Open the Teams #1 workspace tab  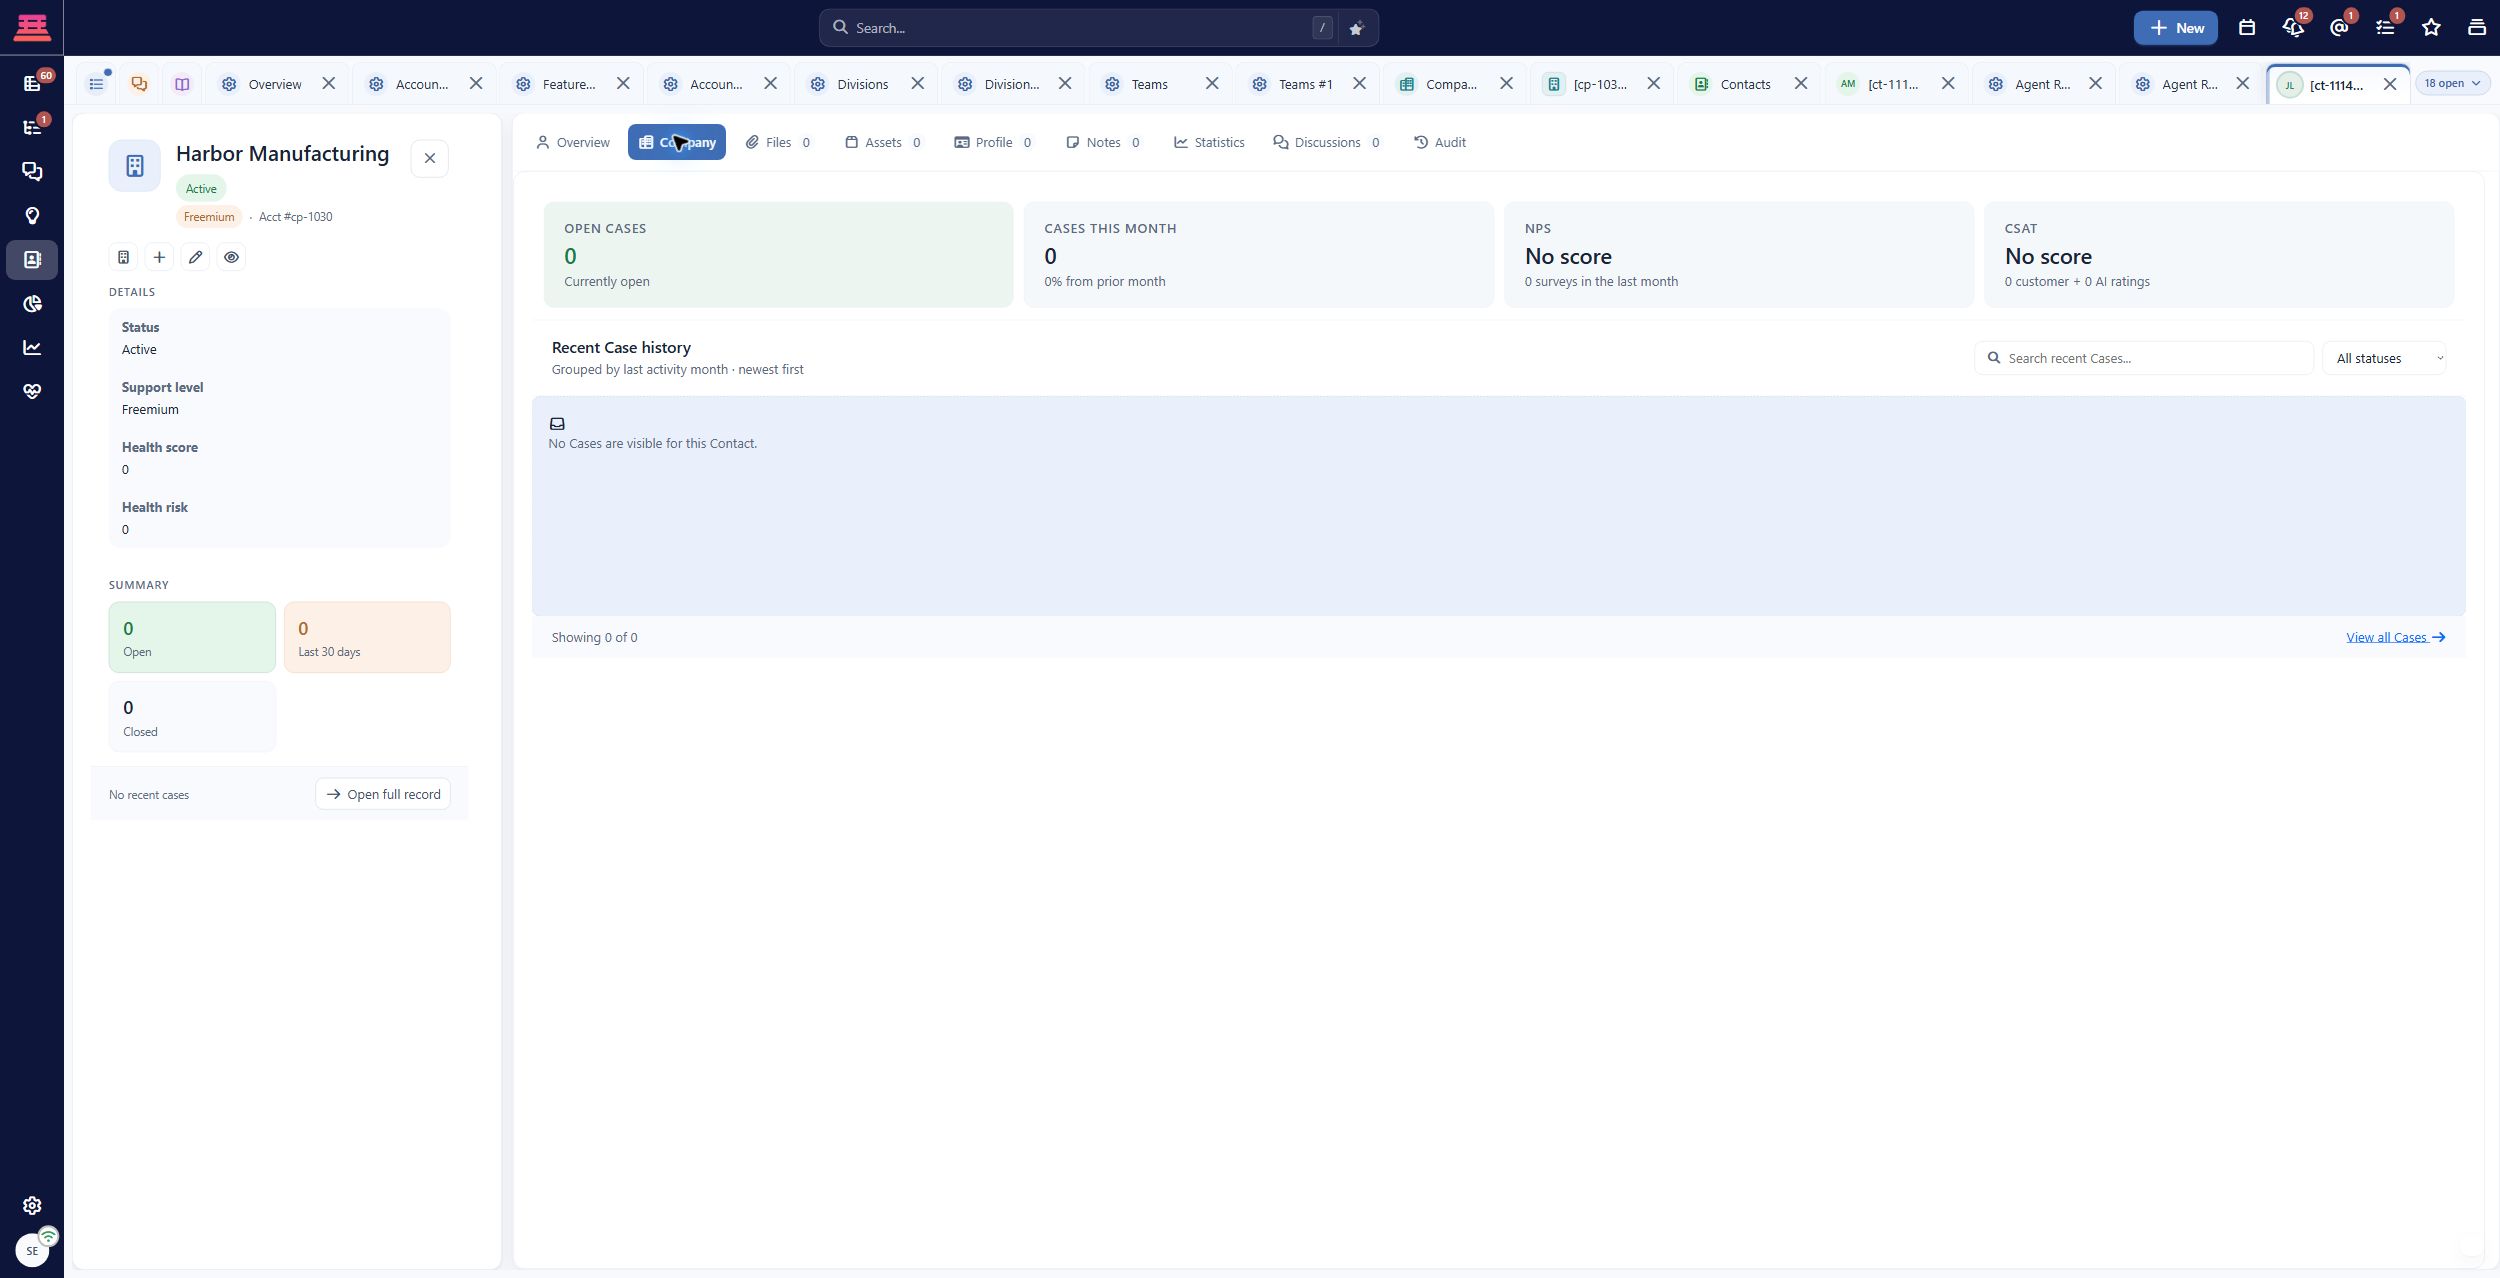click(x=1305, y=84)
